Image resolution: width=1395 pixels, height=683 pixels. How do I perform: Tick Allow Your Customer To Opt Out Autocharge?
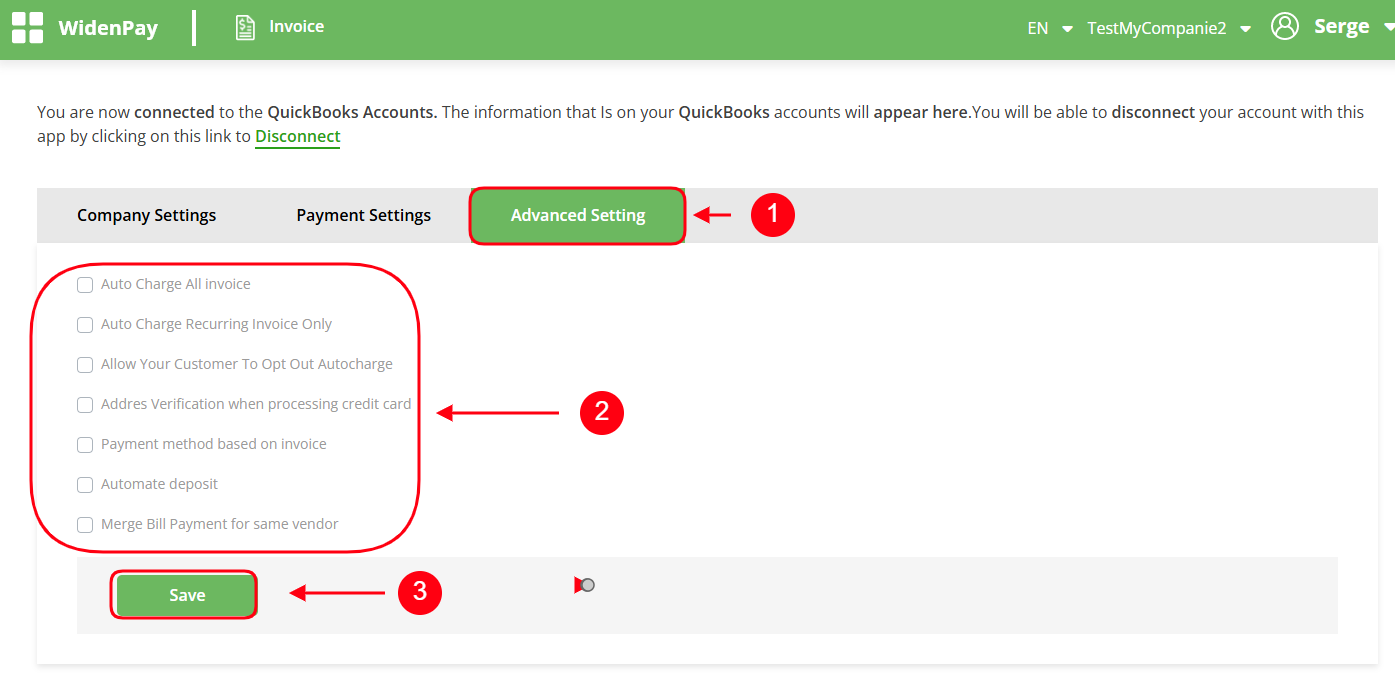click(x=85, y=365)
